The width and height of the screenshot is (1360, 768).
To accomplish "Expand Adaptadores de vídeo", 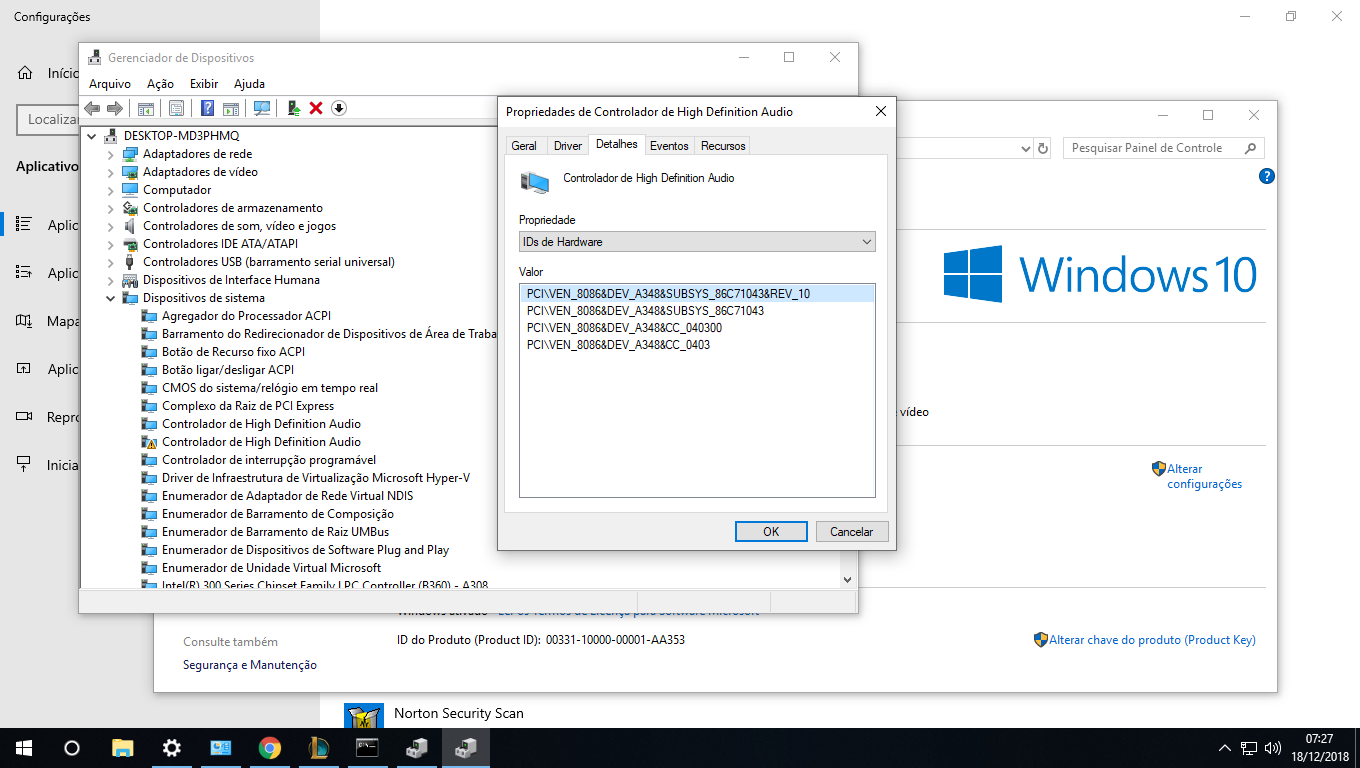I will [111, 172].
